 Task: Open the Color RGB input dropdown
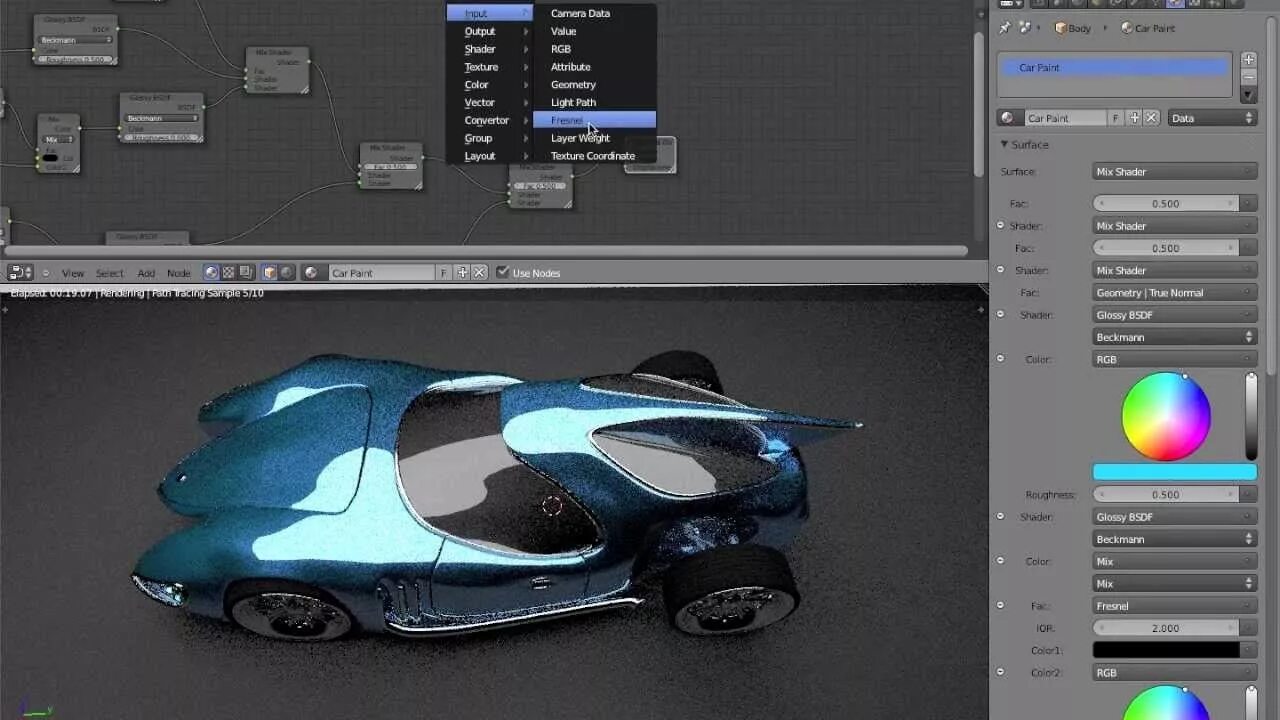coord(1174,359)
